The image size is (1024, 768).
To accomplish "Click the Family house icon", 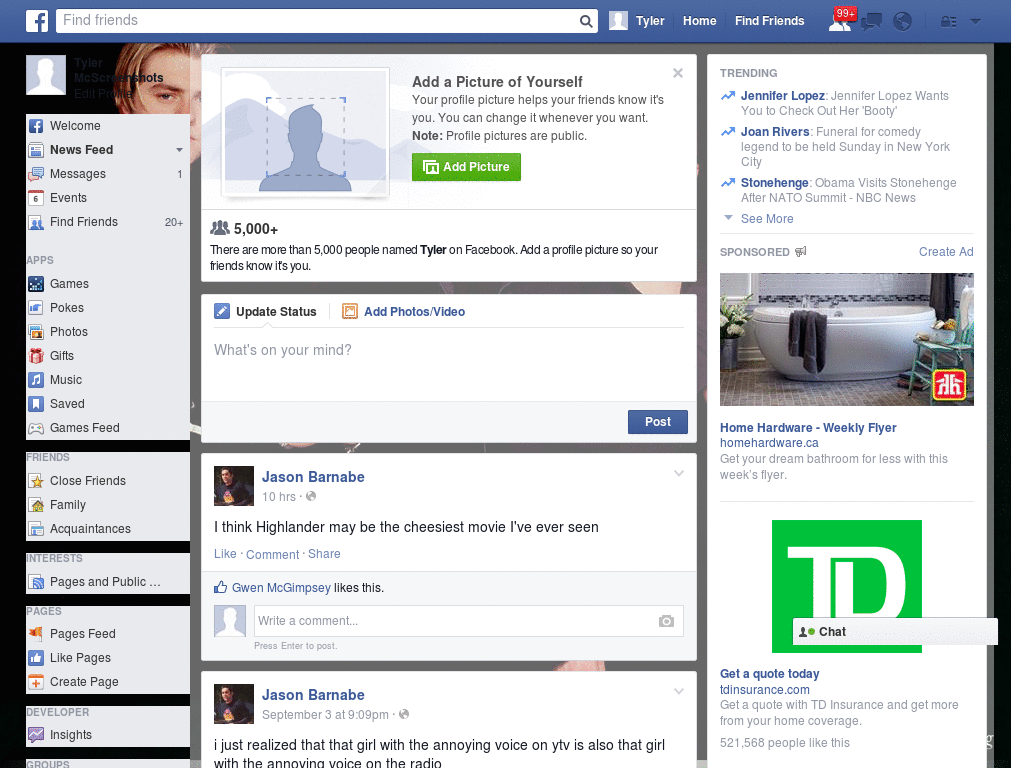I will [x=37, y=505].
